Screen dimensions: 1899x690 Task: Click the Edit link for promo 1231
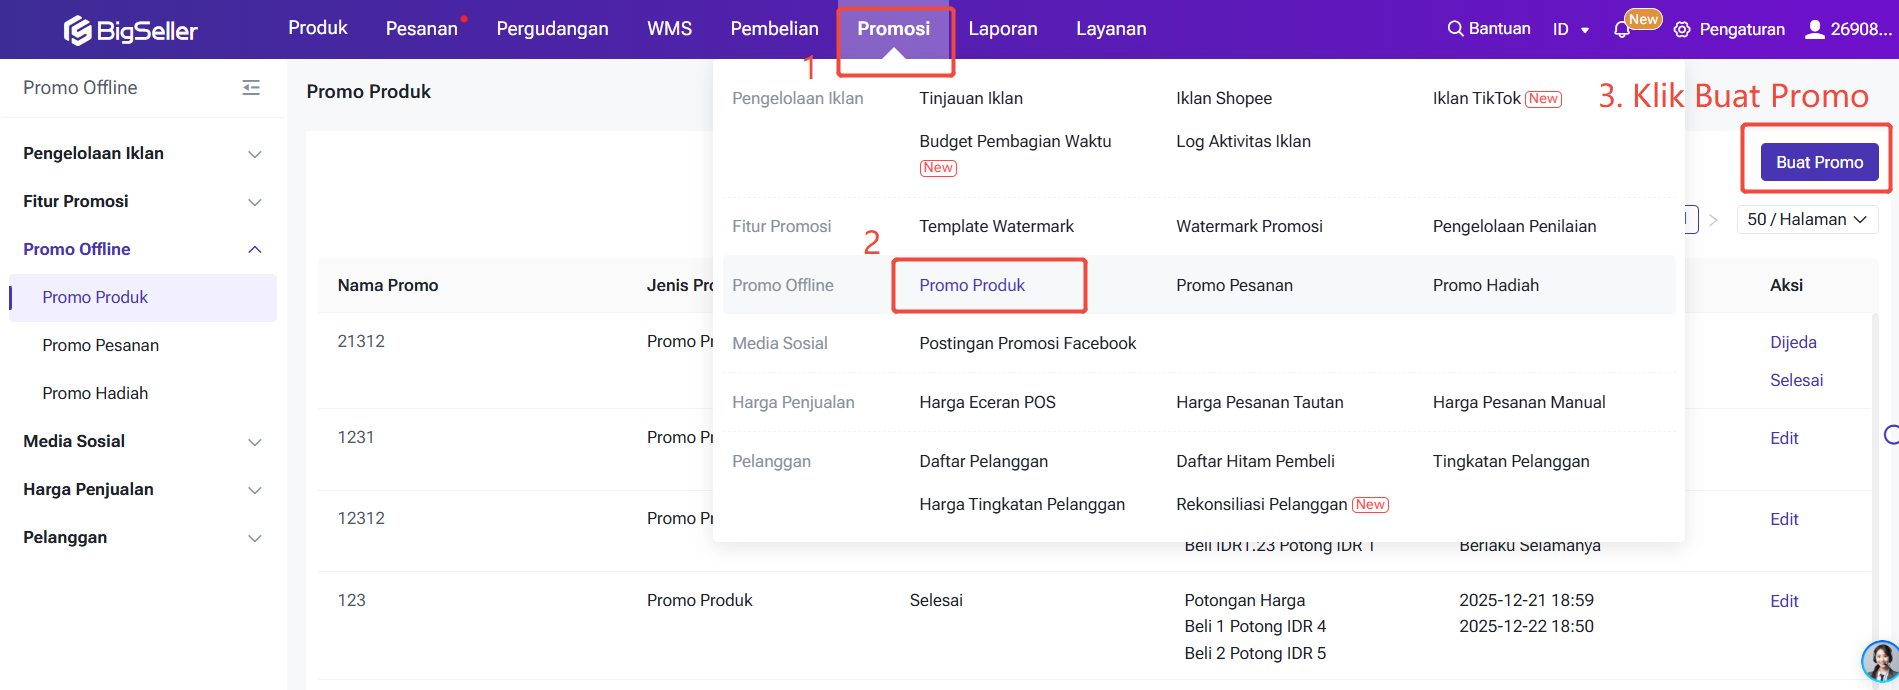pyautogui.click(x=1784, y=438)
